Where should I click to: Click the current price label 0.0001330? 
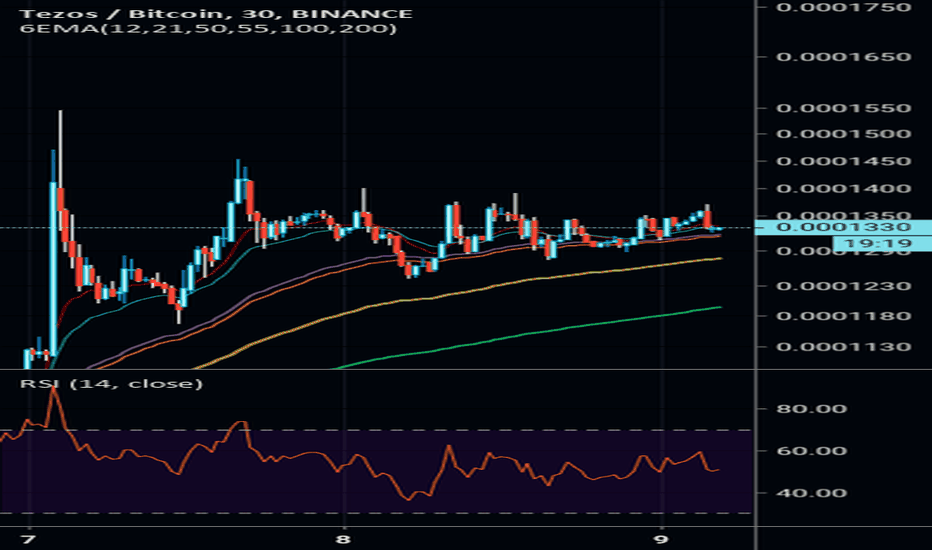point(843,227)
